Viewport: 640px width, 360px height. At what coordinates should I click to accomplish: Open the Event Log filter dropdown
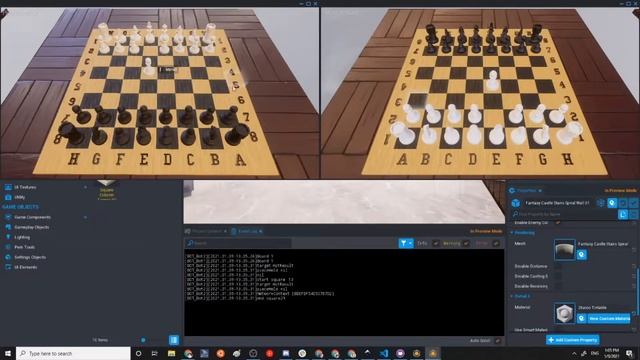coord(406,243)
